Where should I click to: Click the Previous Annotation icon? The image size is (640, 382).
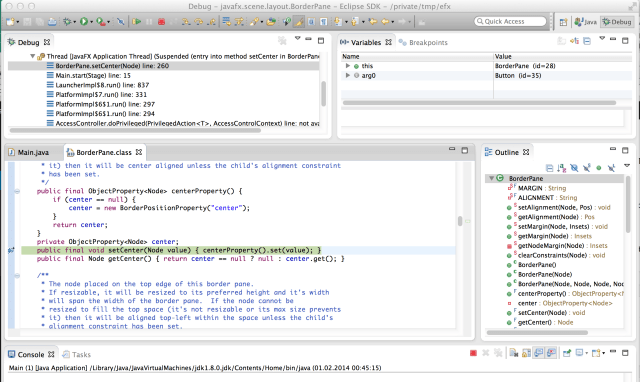click(355, 22)
